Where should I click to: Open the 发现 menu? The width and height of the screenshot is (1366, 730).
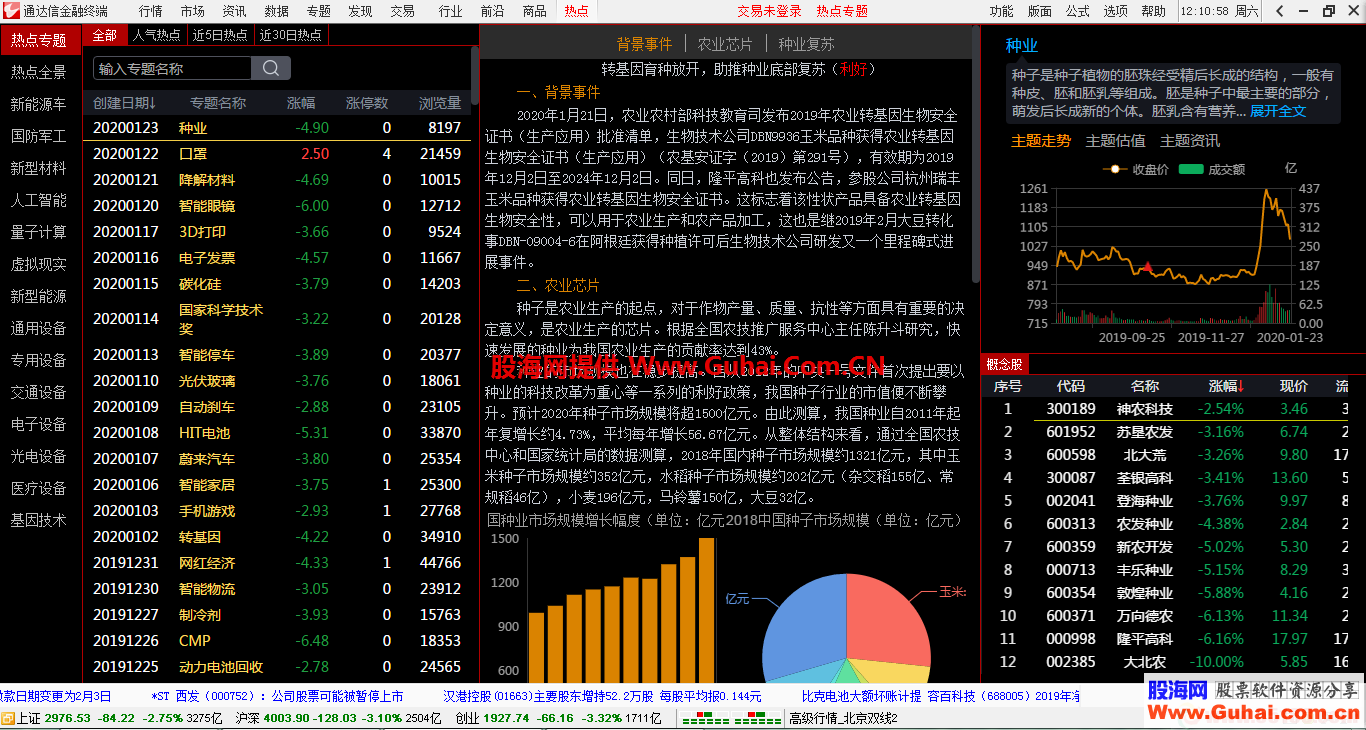(361, 11)
